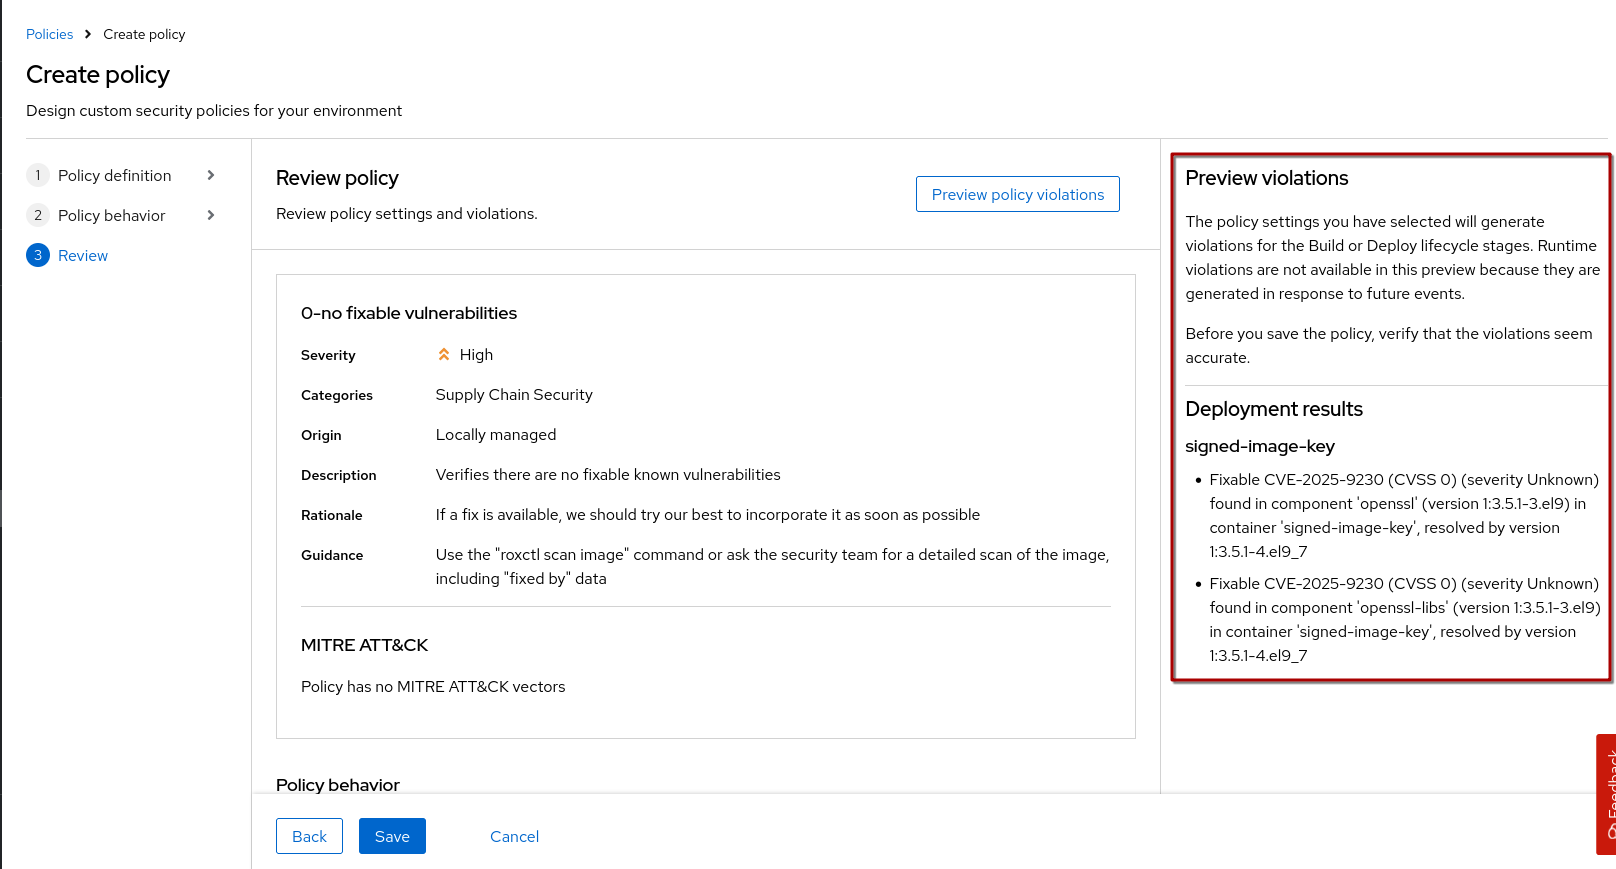Go to the Policy definition step
Image resolution: width=1616 pixels, height=869 pixels.
coord(114,176)
